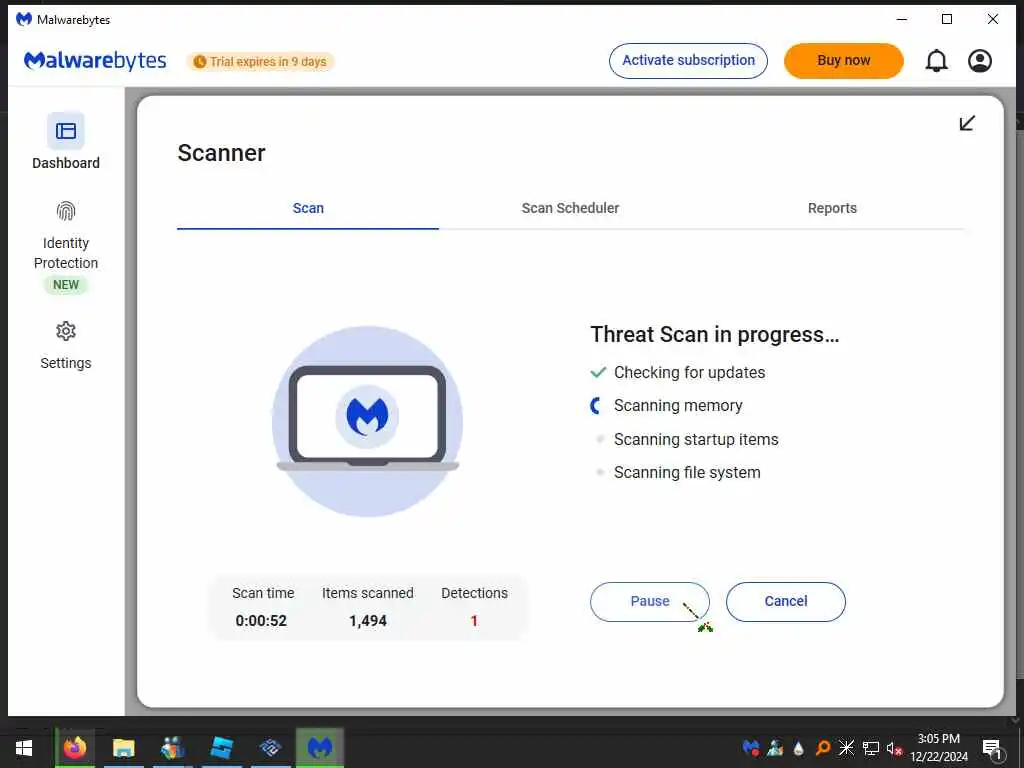This screenshot has height=768, width=1024.
Task: Open notifications bell icon
Action: (936, 61)
